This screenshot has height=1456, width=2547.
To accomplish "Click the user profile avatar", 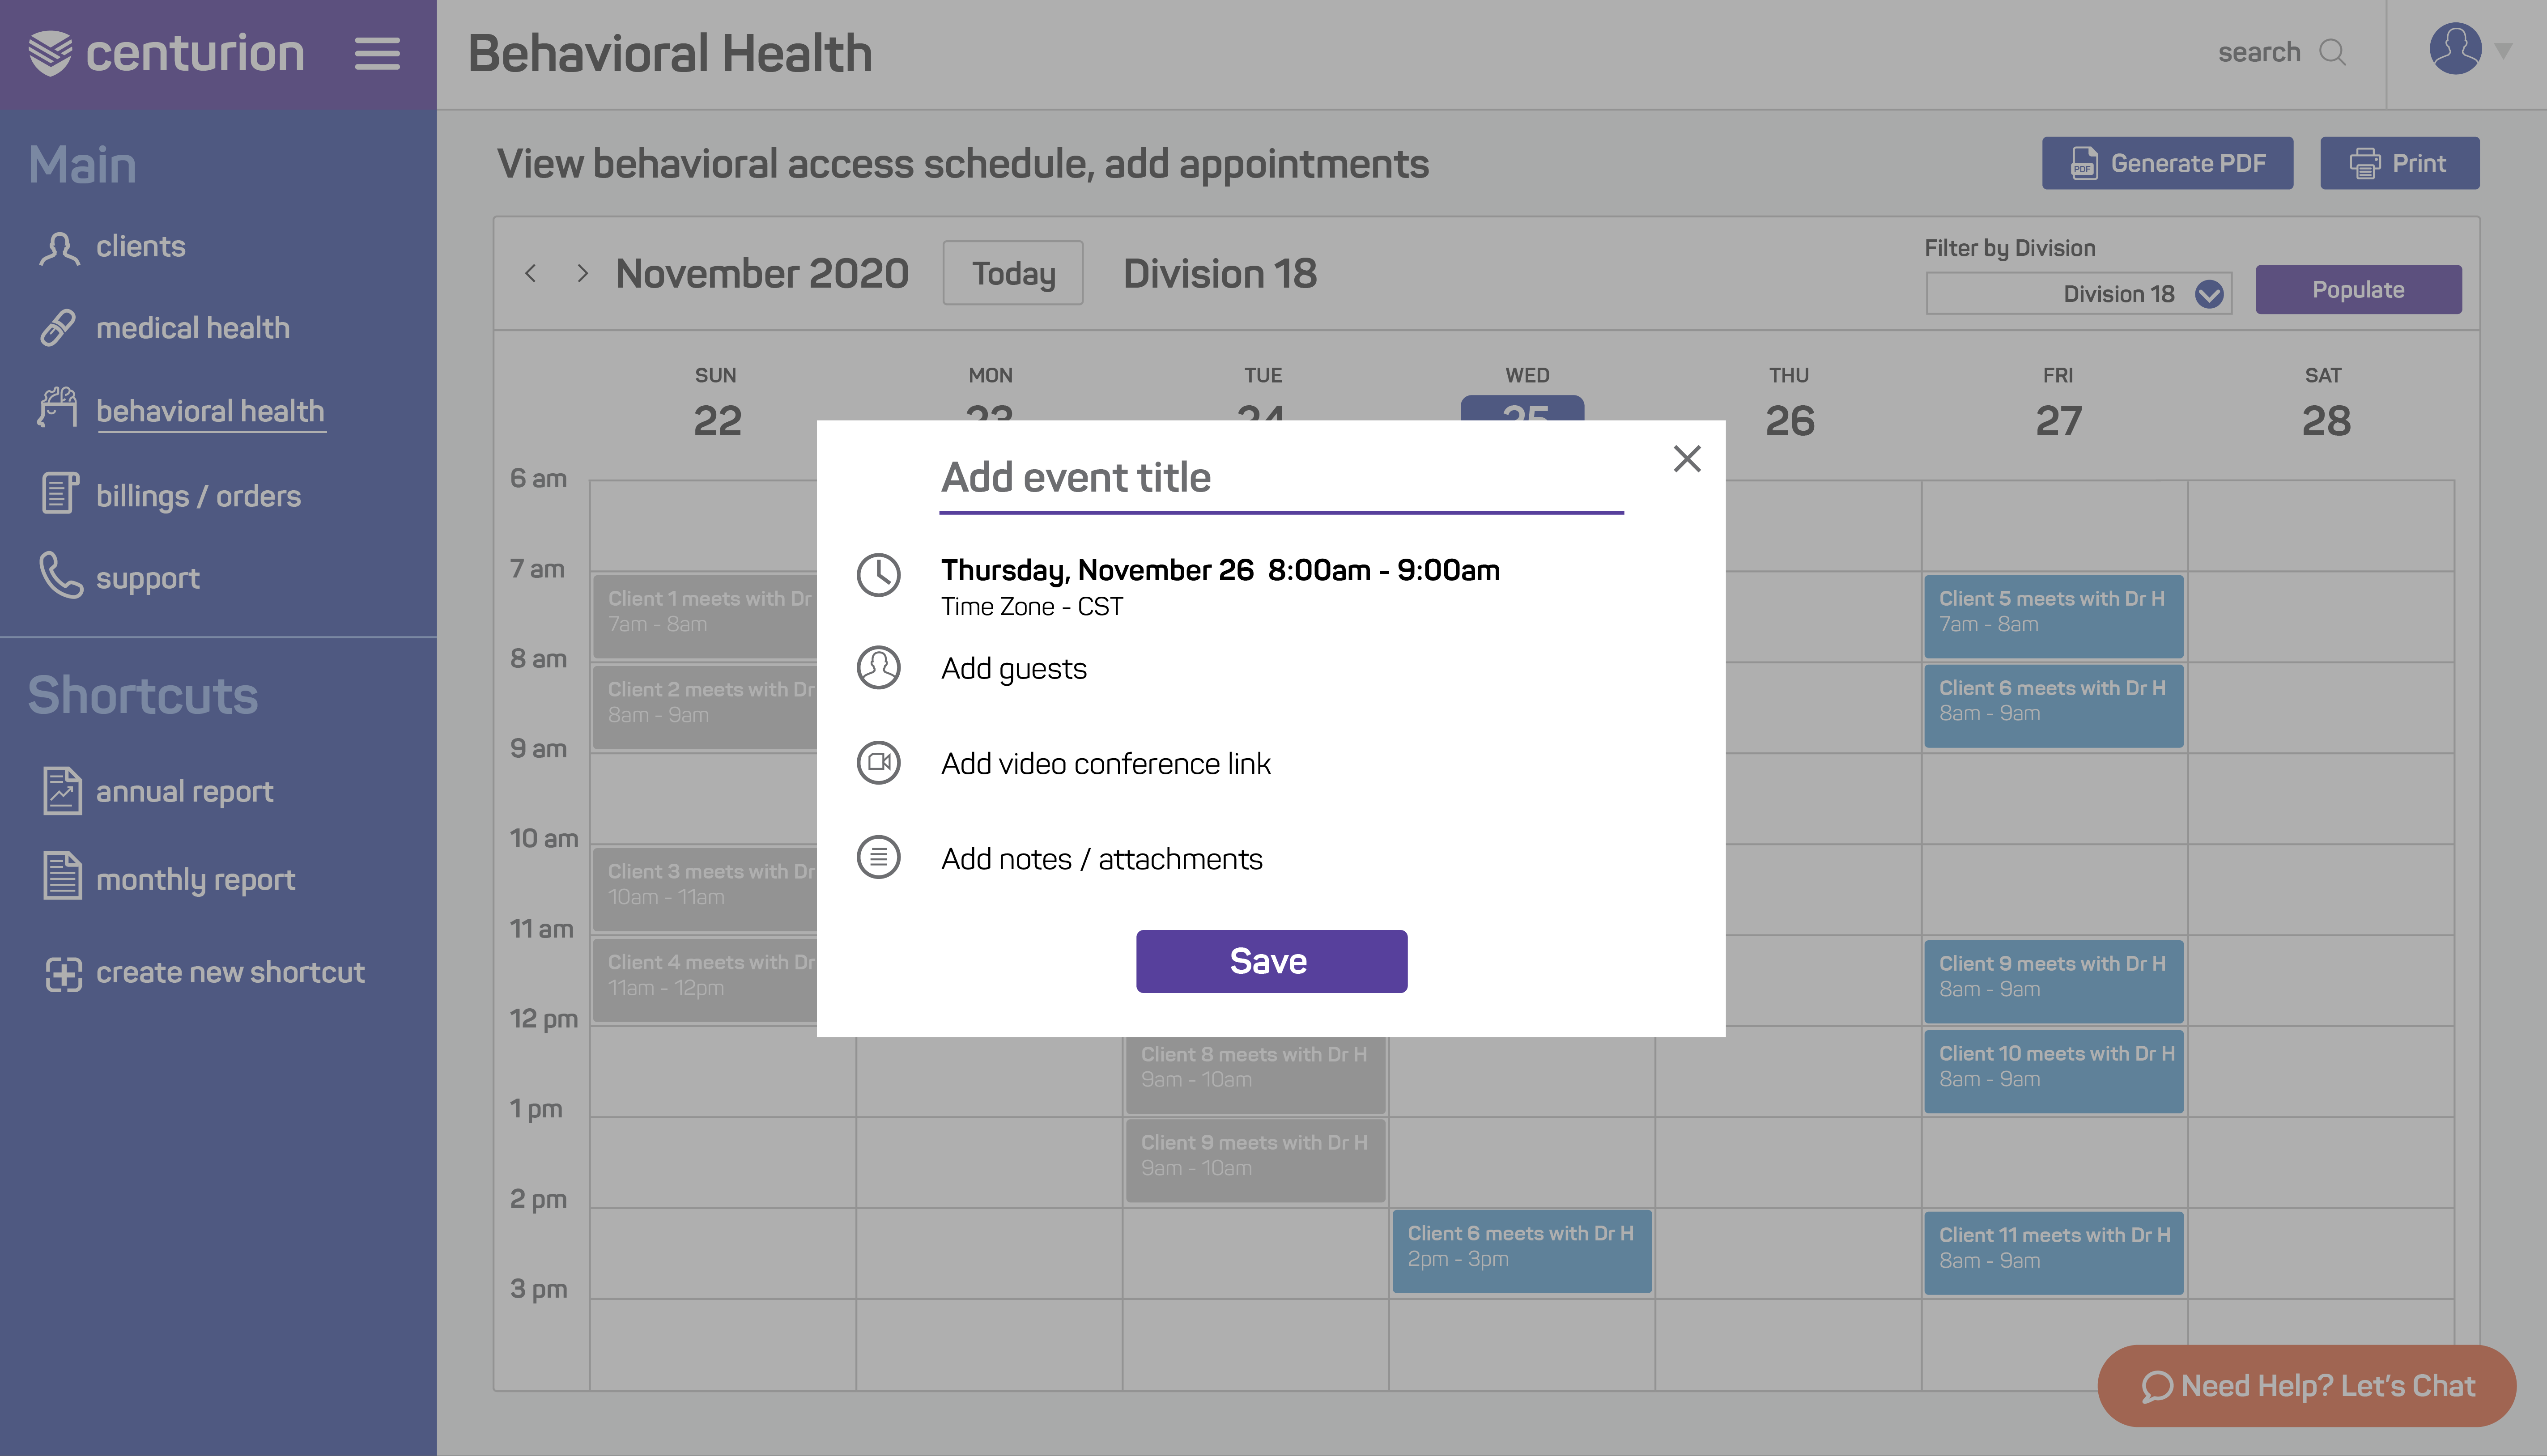I will [2455, 49].
